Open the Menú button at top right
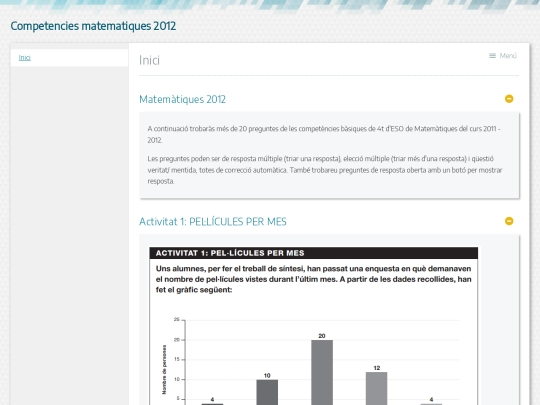 tap(503, 56)
